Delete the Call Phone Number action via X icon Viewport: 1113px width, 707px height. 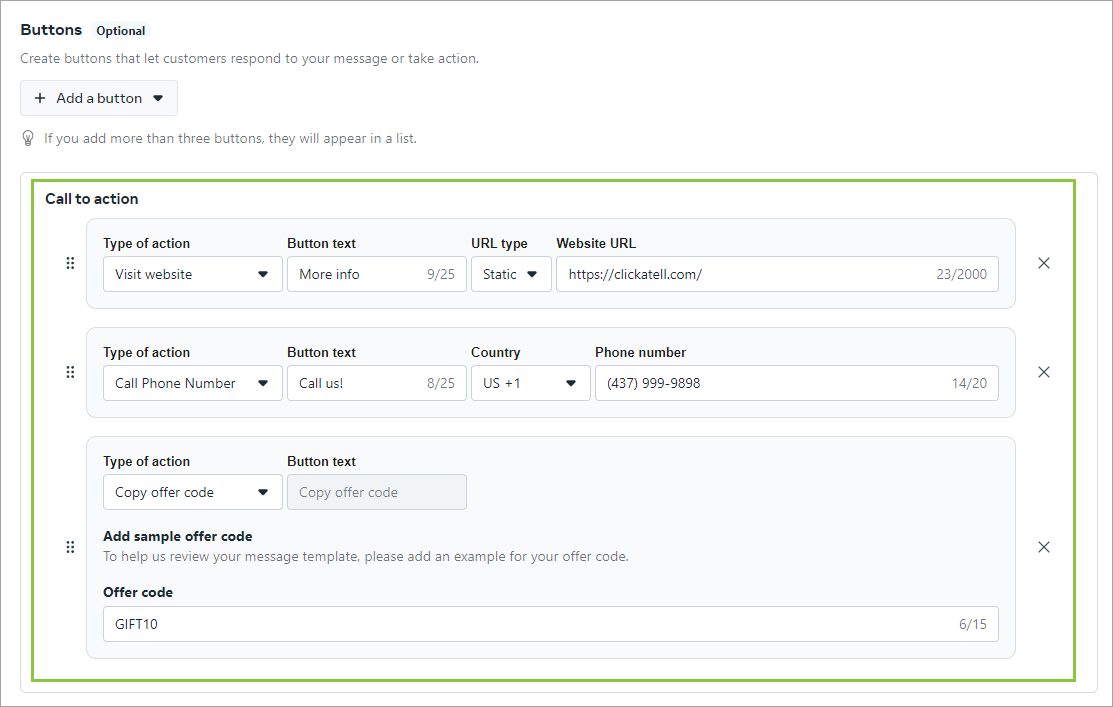point(1044,372)
